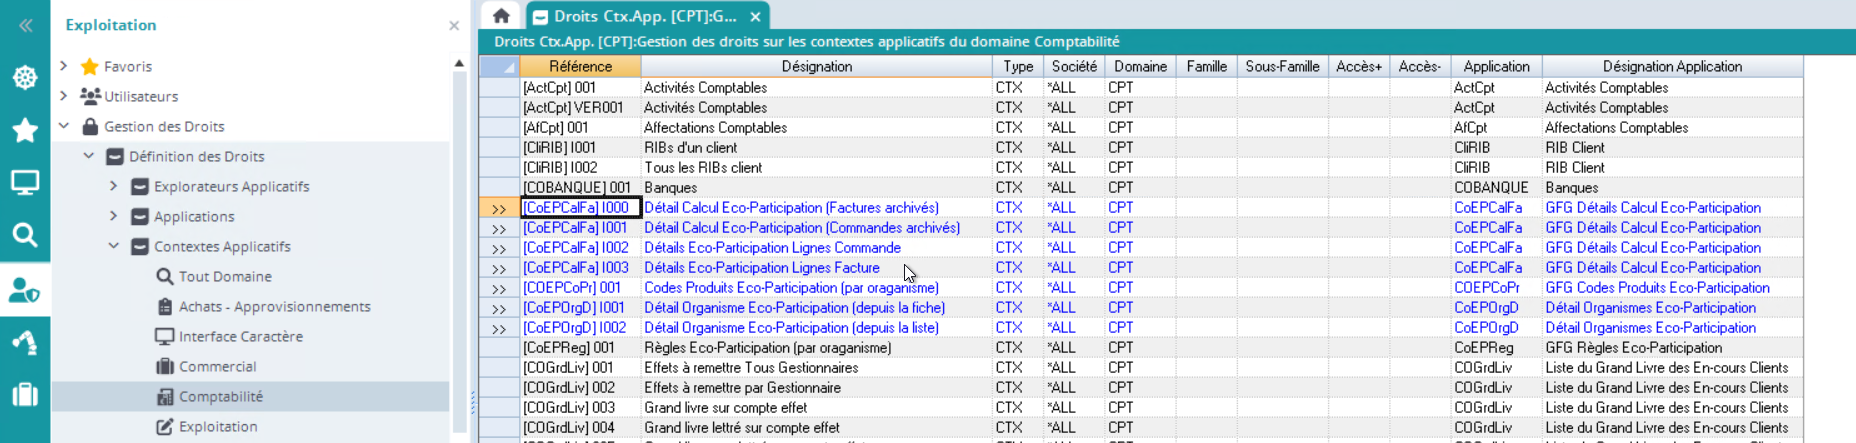Viewport: 1856px width, 443px height.
Task: Collapse the Contextes Applicatifs node
Action: point(113,246)
